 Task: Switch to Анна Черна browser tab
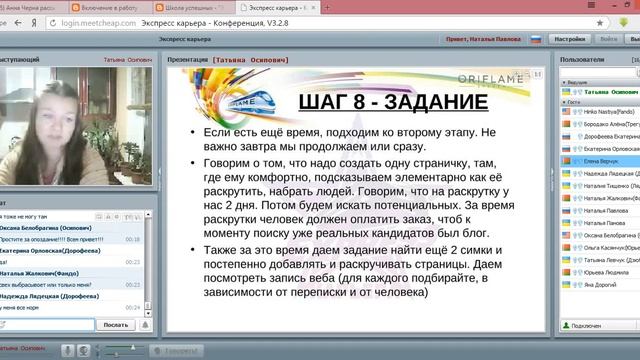(33, 7)
